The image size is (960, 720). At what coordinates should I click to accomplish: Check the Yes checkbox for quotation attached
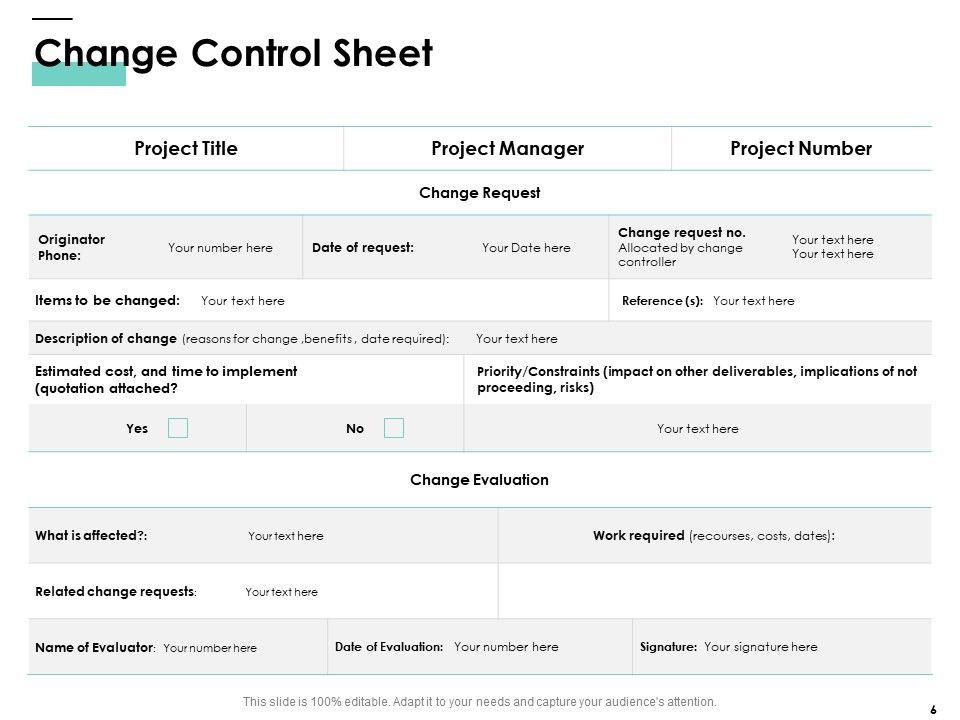coord(178,428)
